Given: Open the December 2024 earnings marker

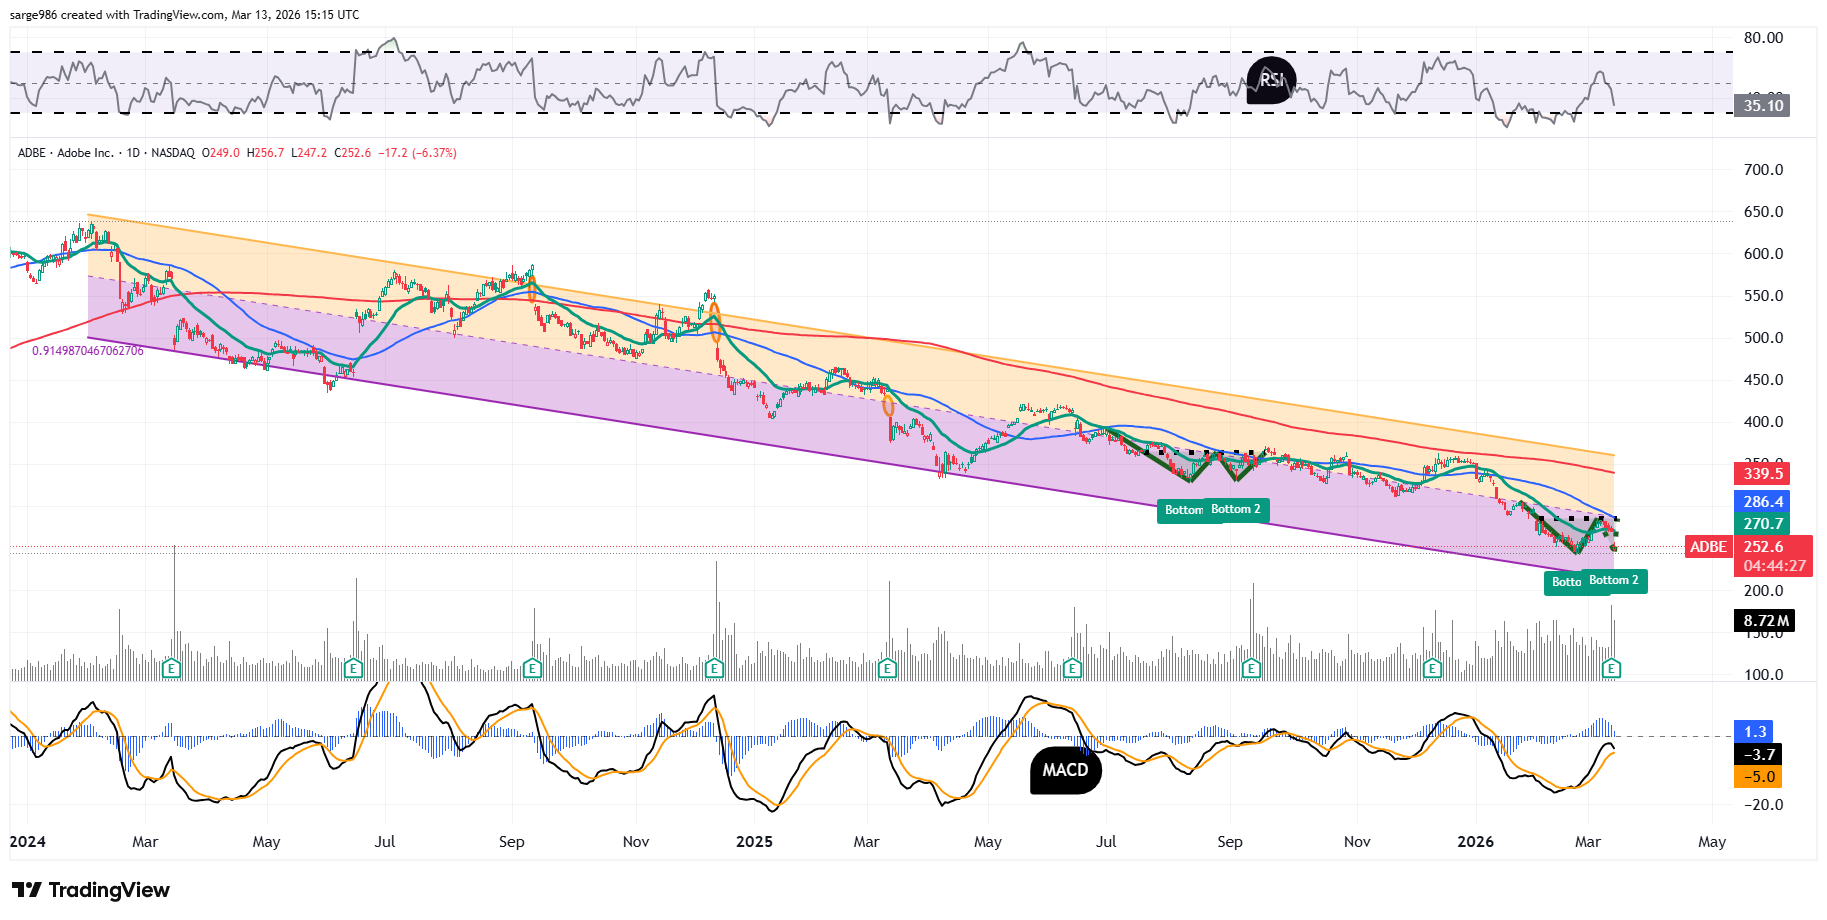Looking at the screenshot, I should tap(714, 668).
